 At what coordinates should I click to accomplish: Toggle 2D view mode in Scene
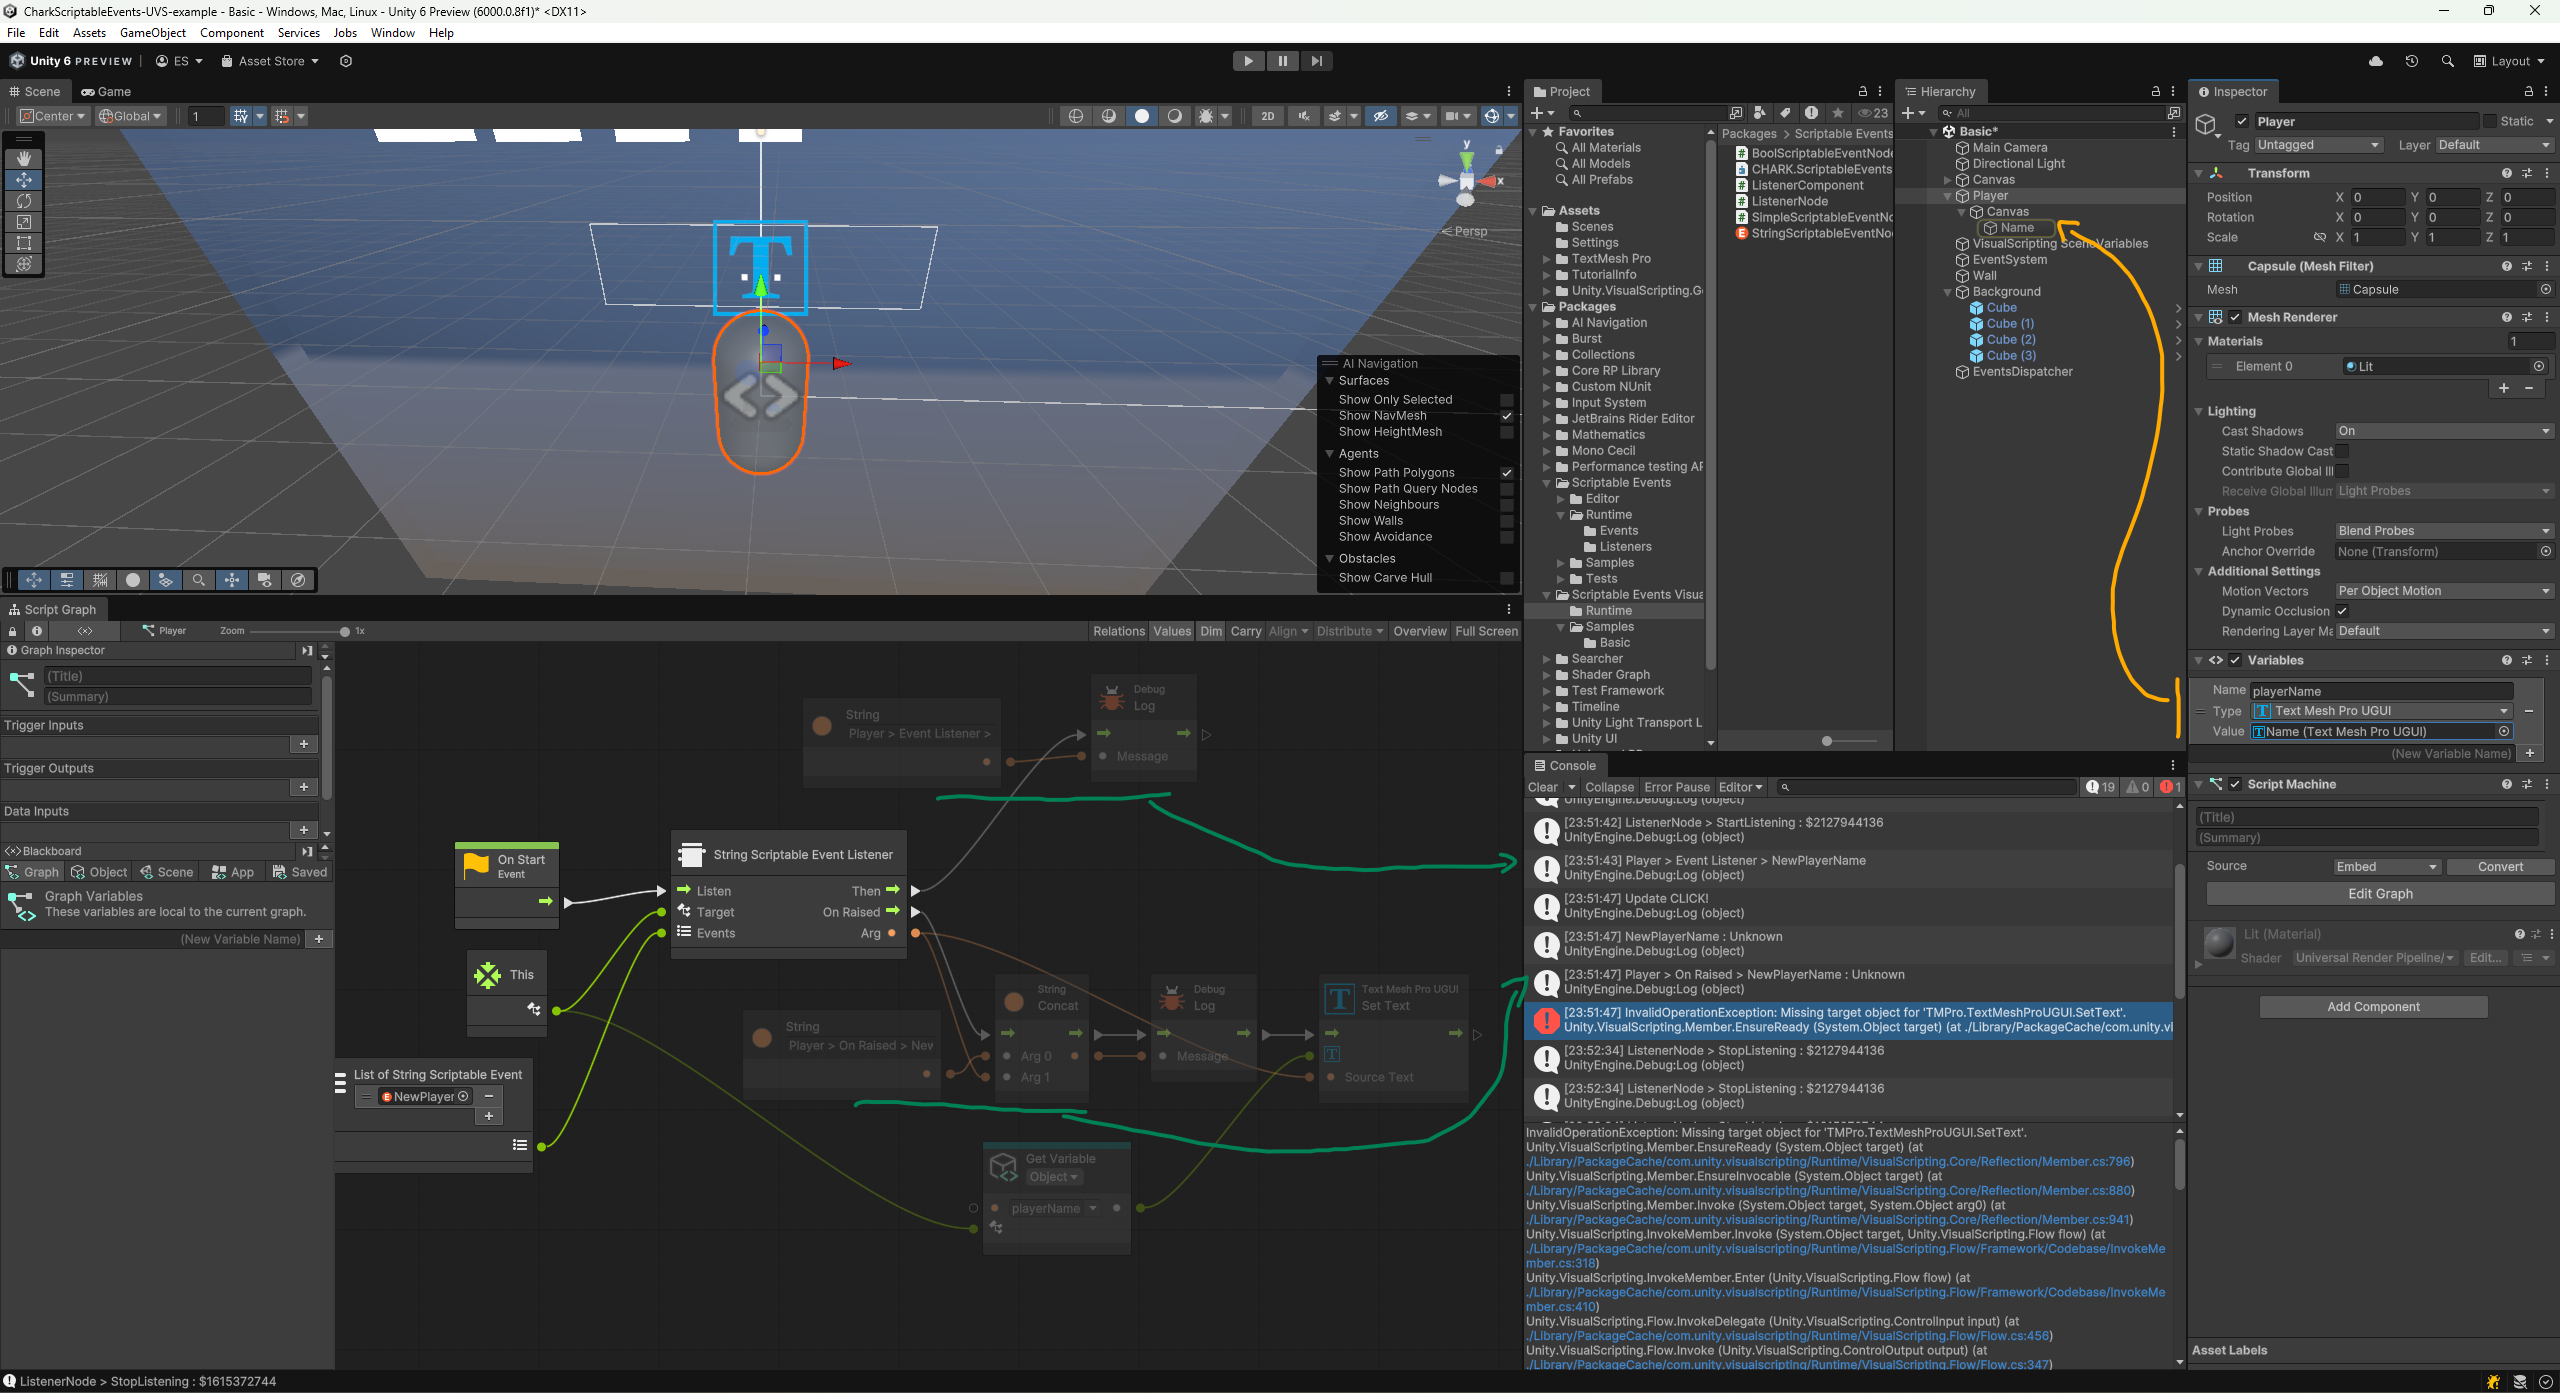(x=1267, y=116)
